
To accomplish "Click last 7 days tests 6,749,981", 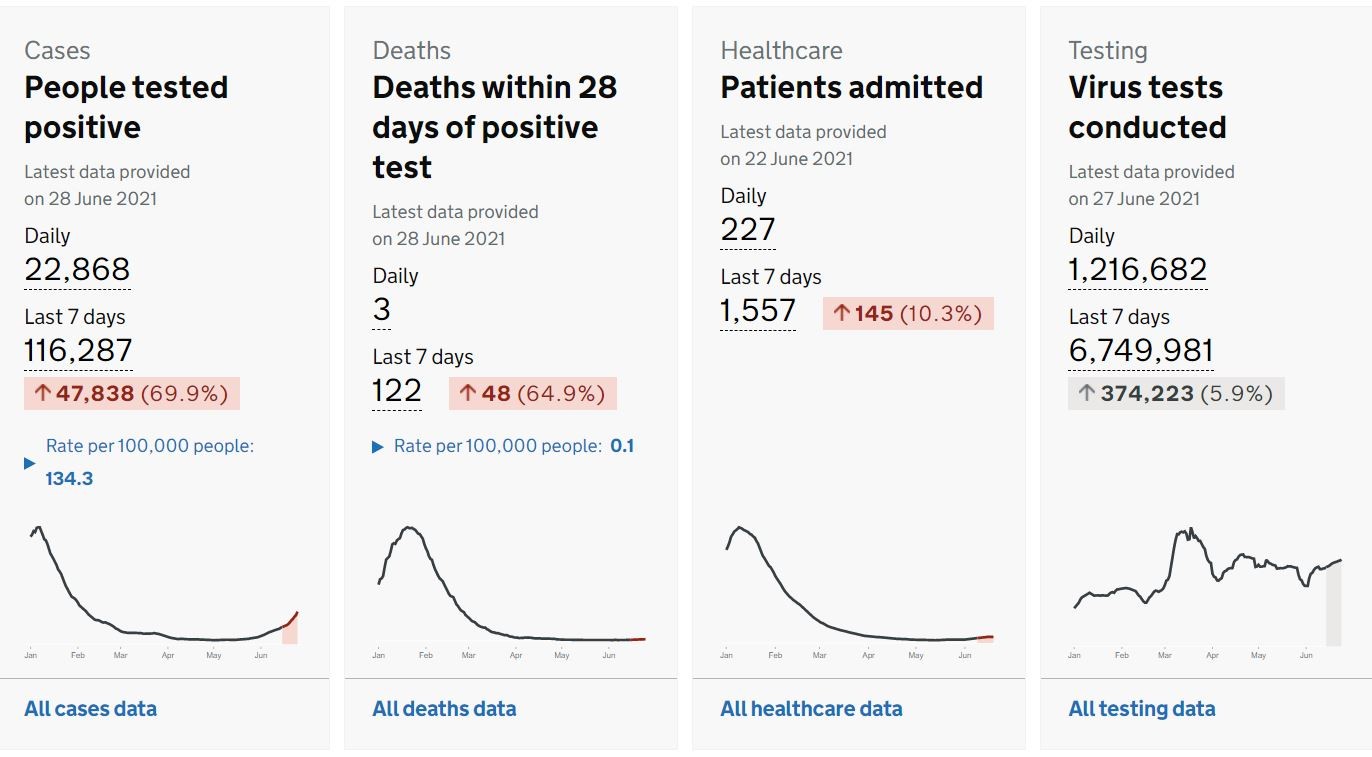I will point(1141,351).
